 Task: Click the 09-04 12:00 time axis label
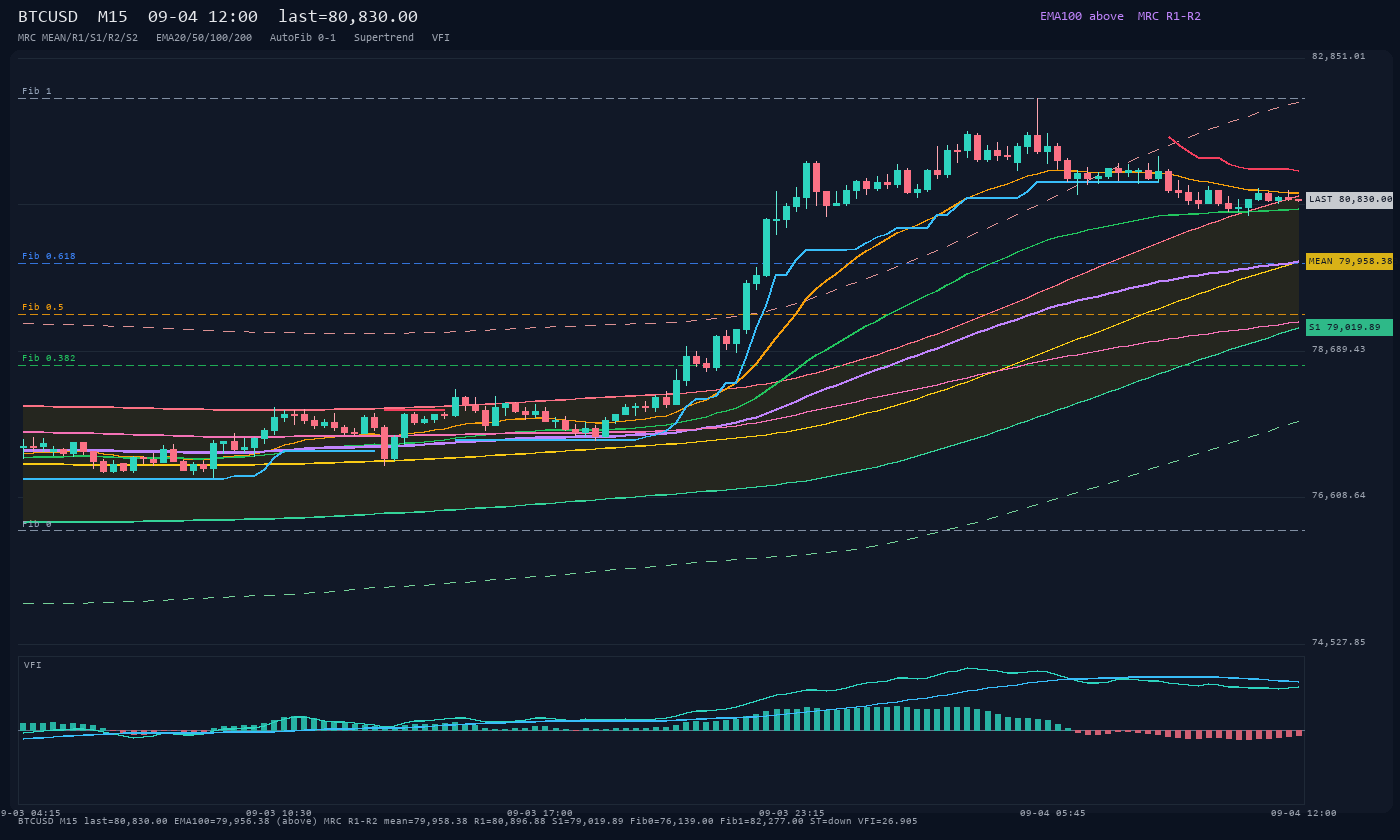pyautogui.click(x=1303, y=813)
